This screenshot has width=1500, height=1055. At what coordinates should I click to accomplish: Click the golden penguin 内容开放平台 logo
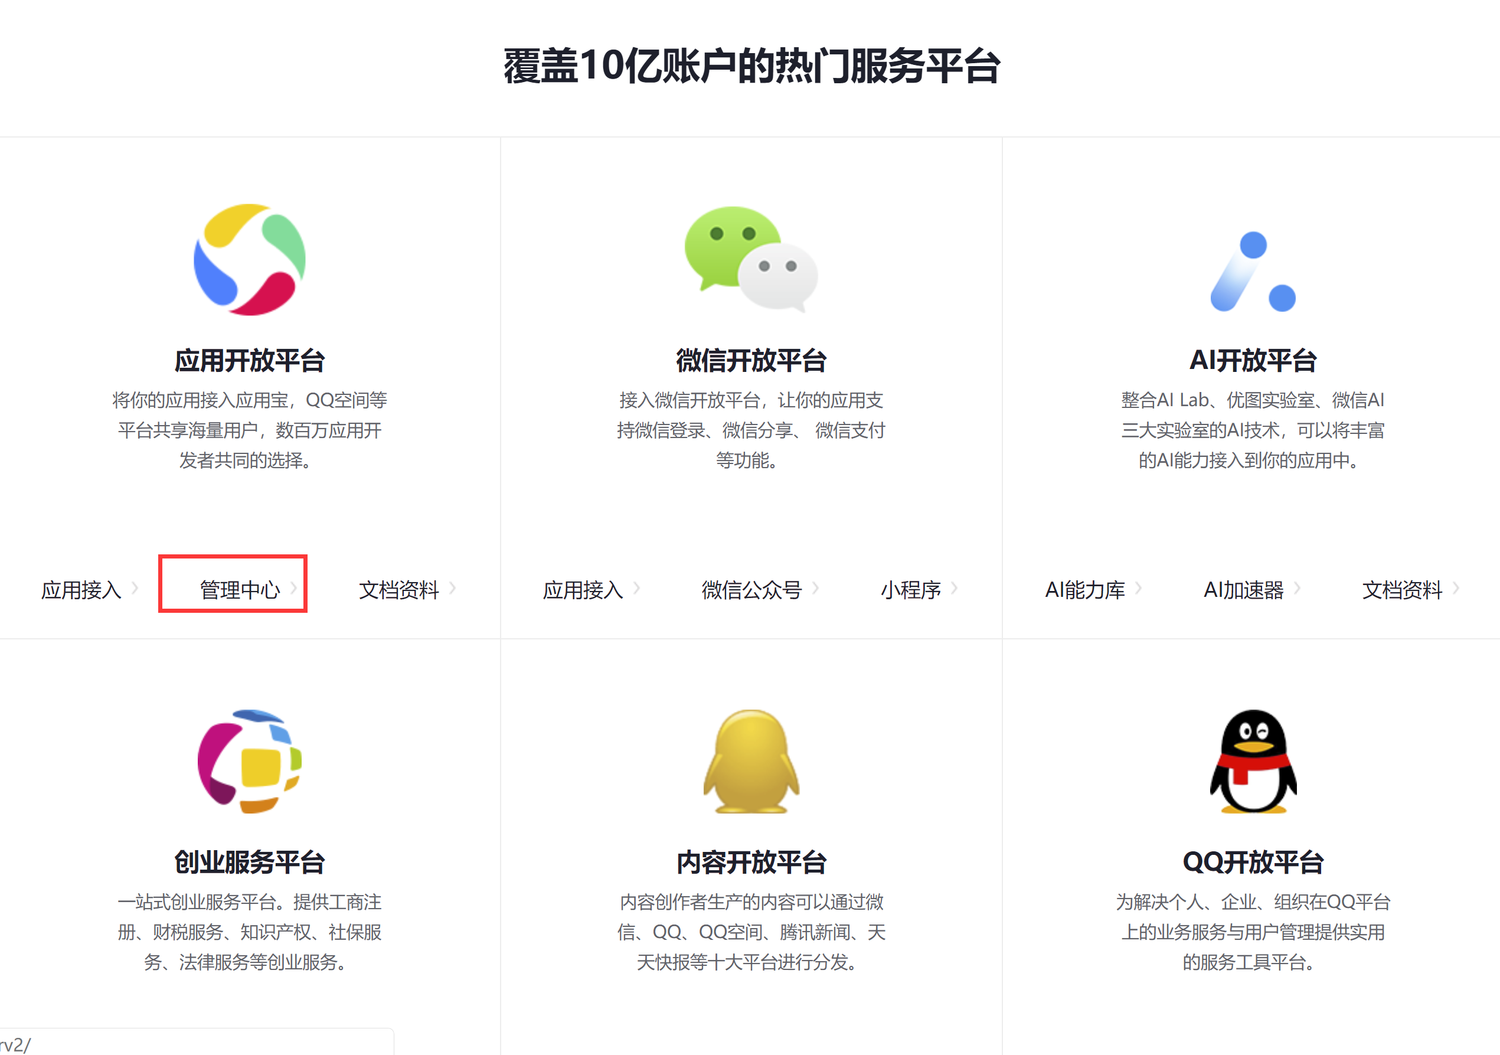click(751, 762)
